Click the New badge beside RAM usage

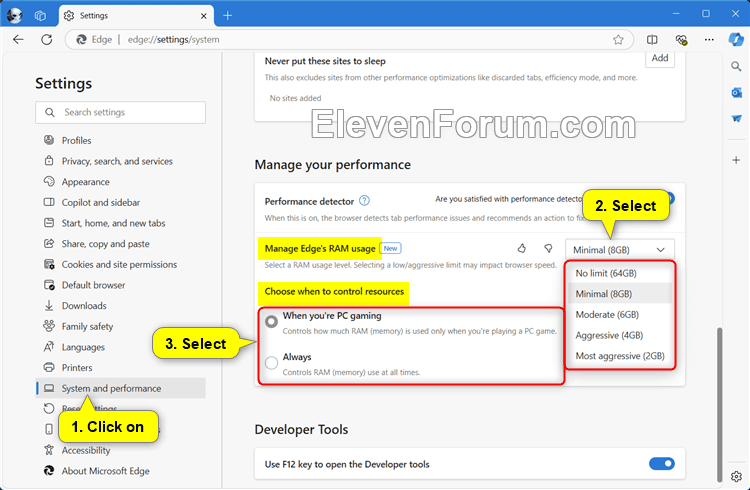pyautogui.click(x=390, y=248)
